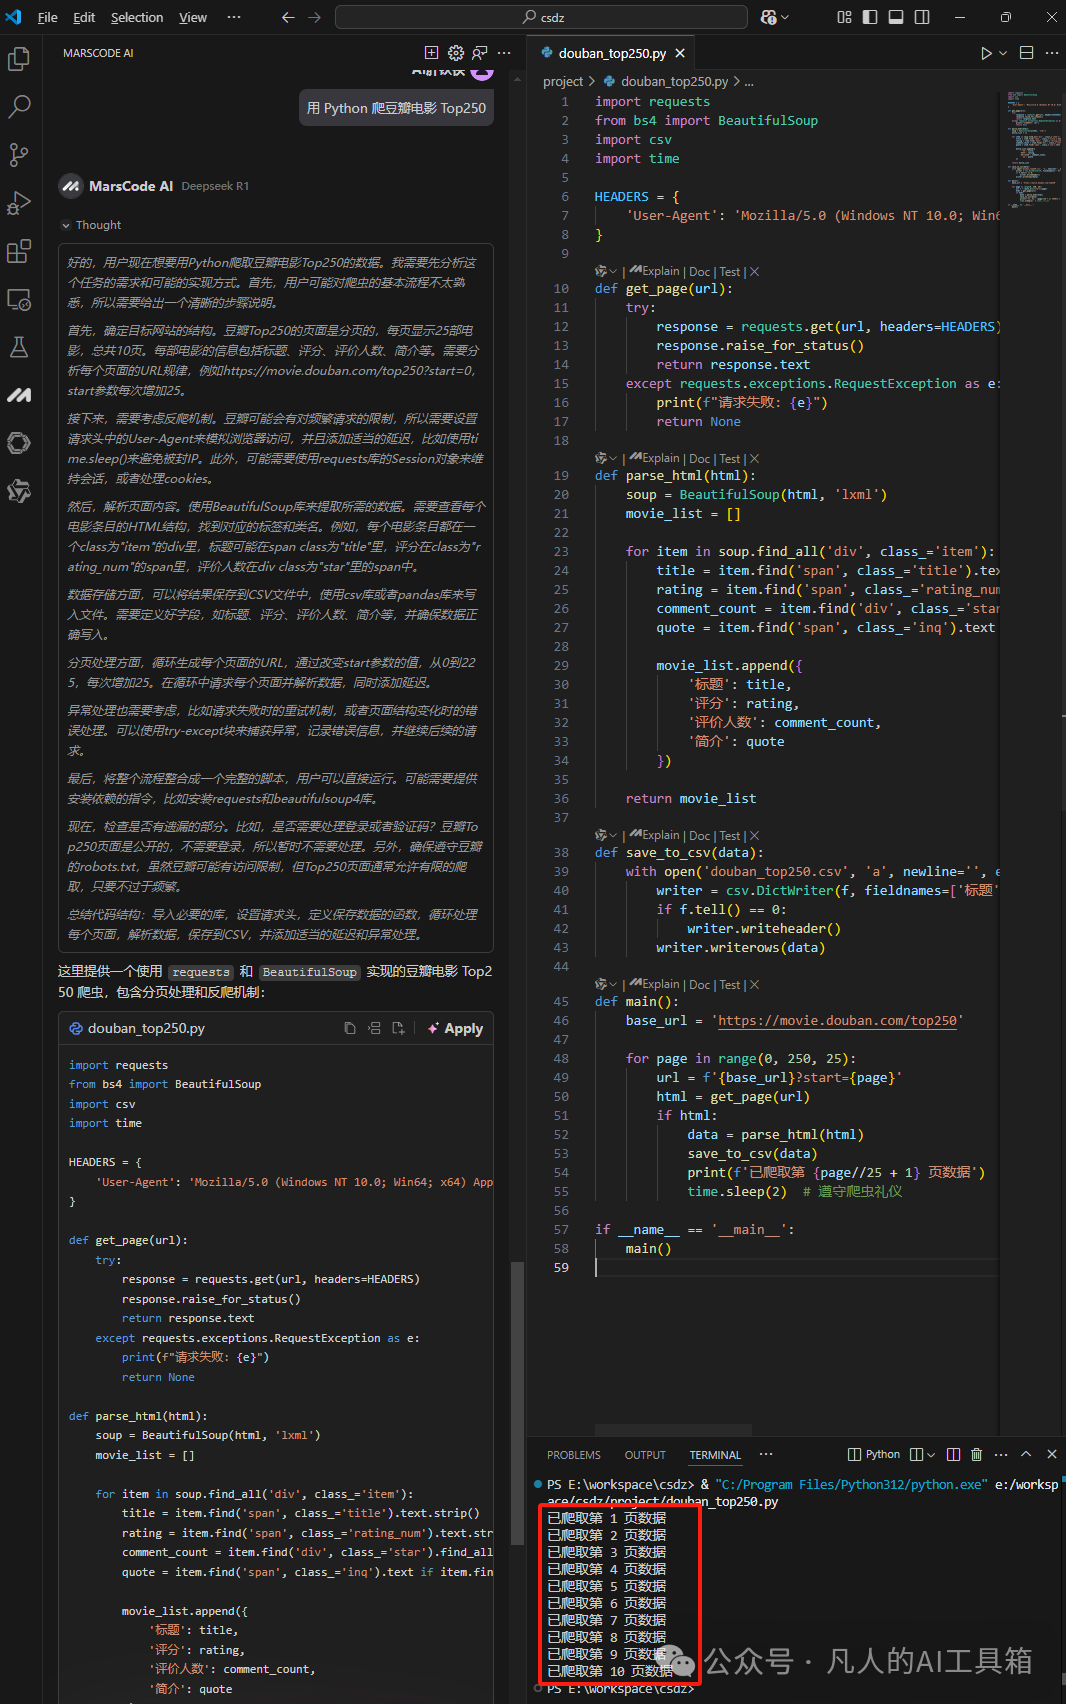Image resolution: width=1066 pixels, height=1704 pixels.
Task: Open terminal launch profile dropdown
Action: click(931, 1454)
